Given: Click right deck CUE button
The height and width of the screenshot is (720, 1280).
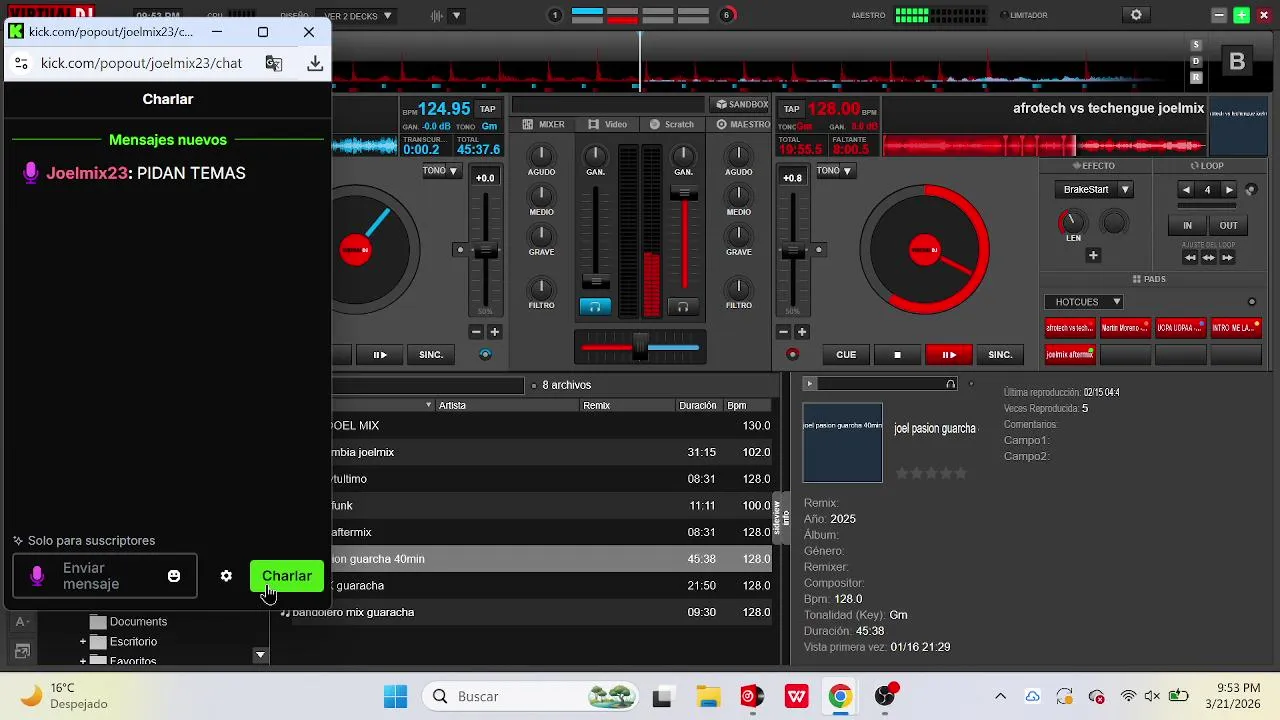Looking at the screenshot, I should tap(846, 354).
